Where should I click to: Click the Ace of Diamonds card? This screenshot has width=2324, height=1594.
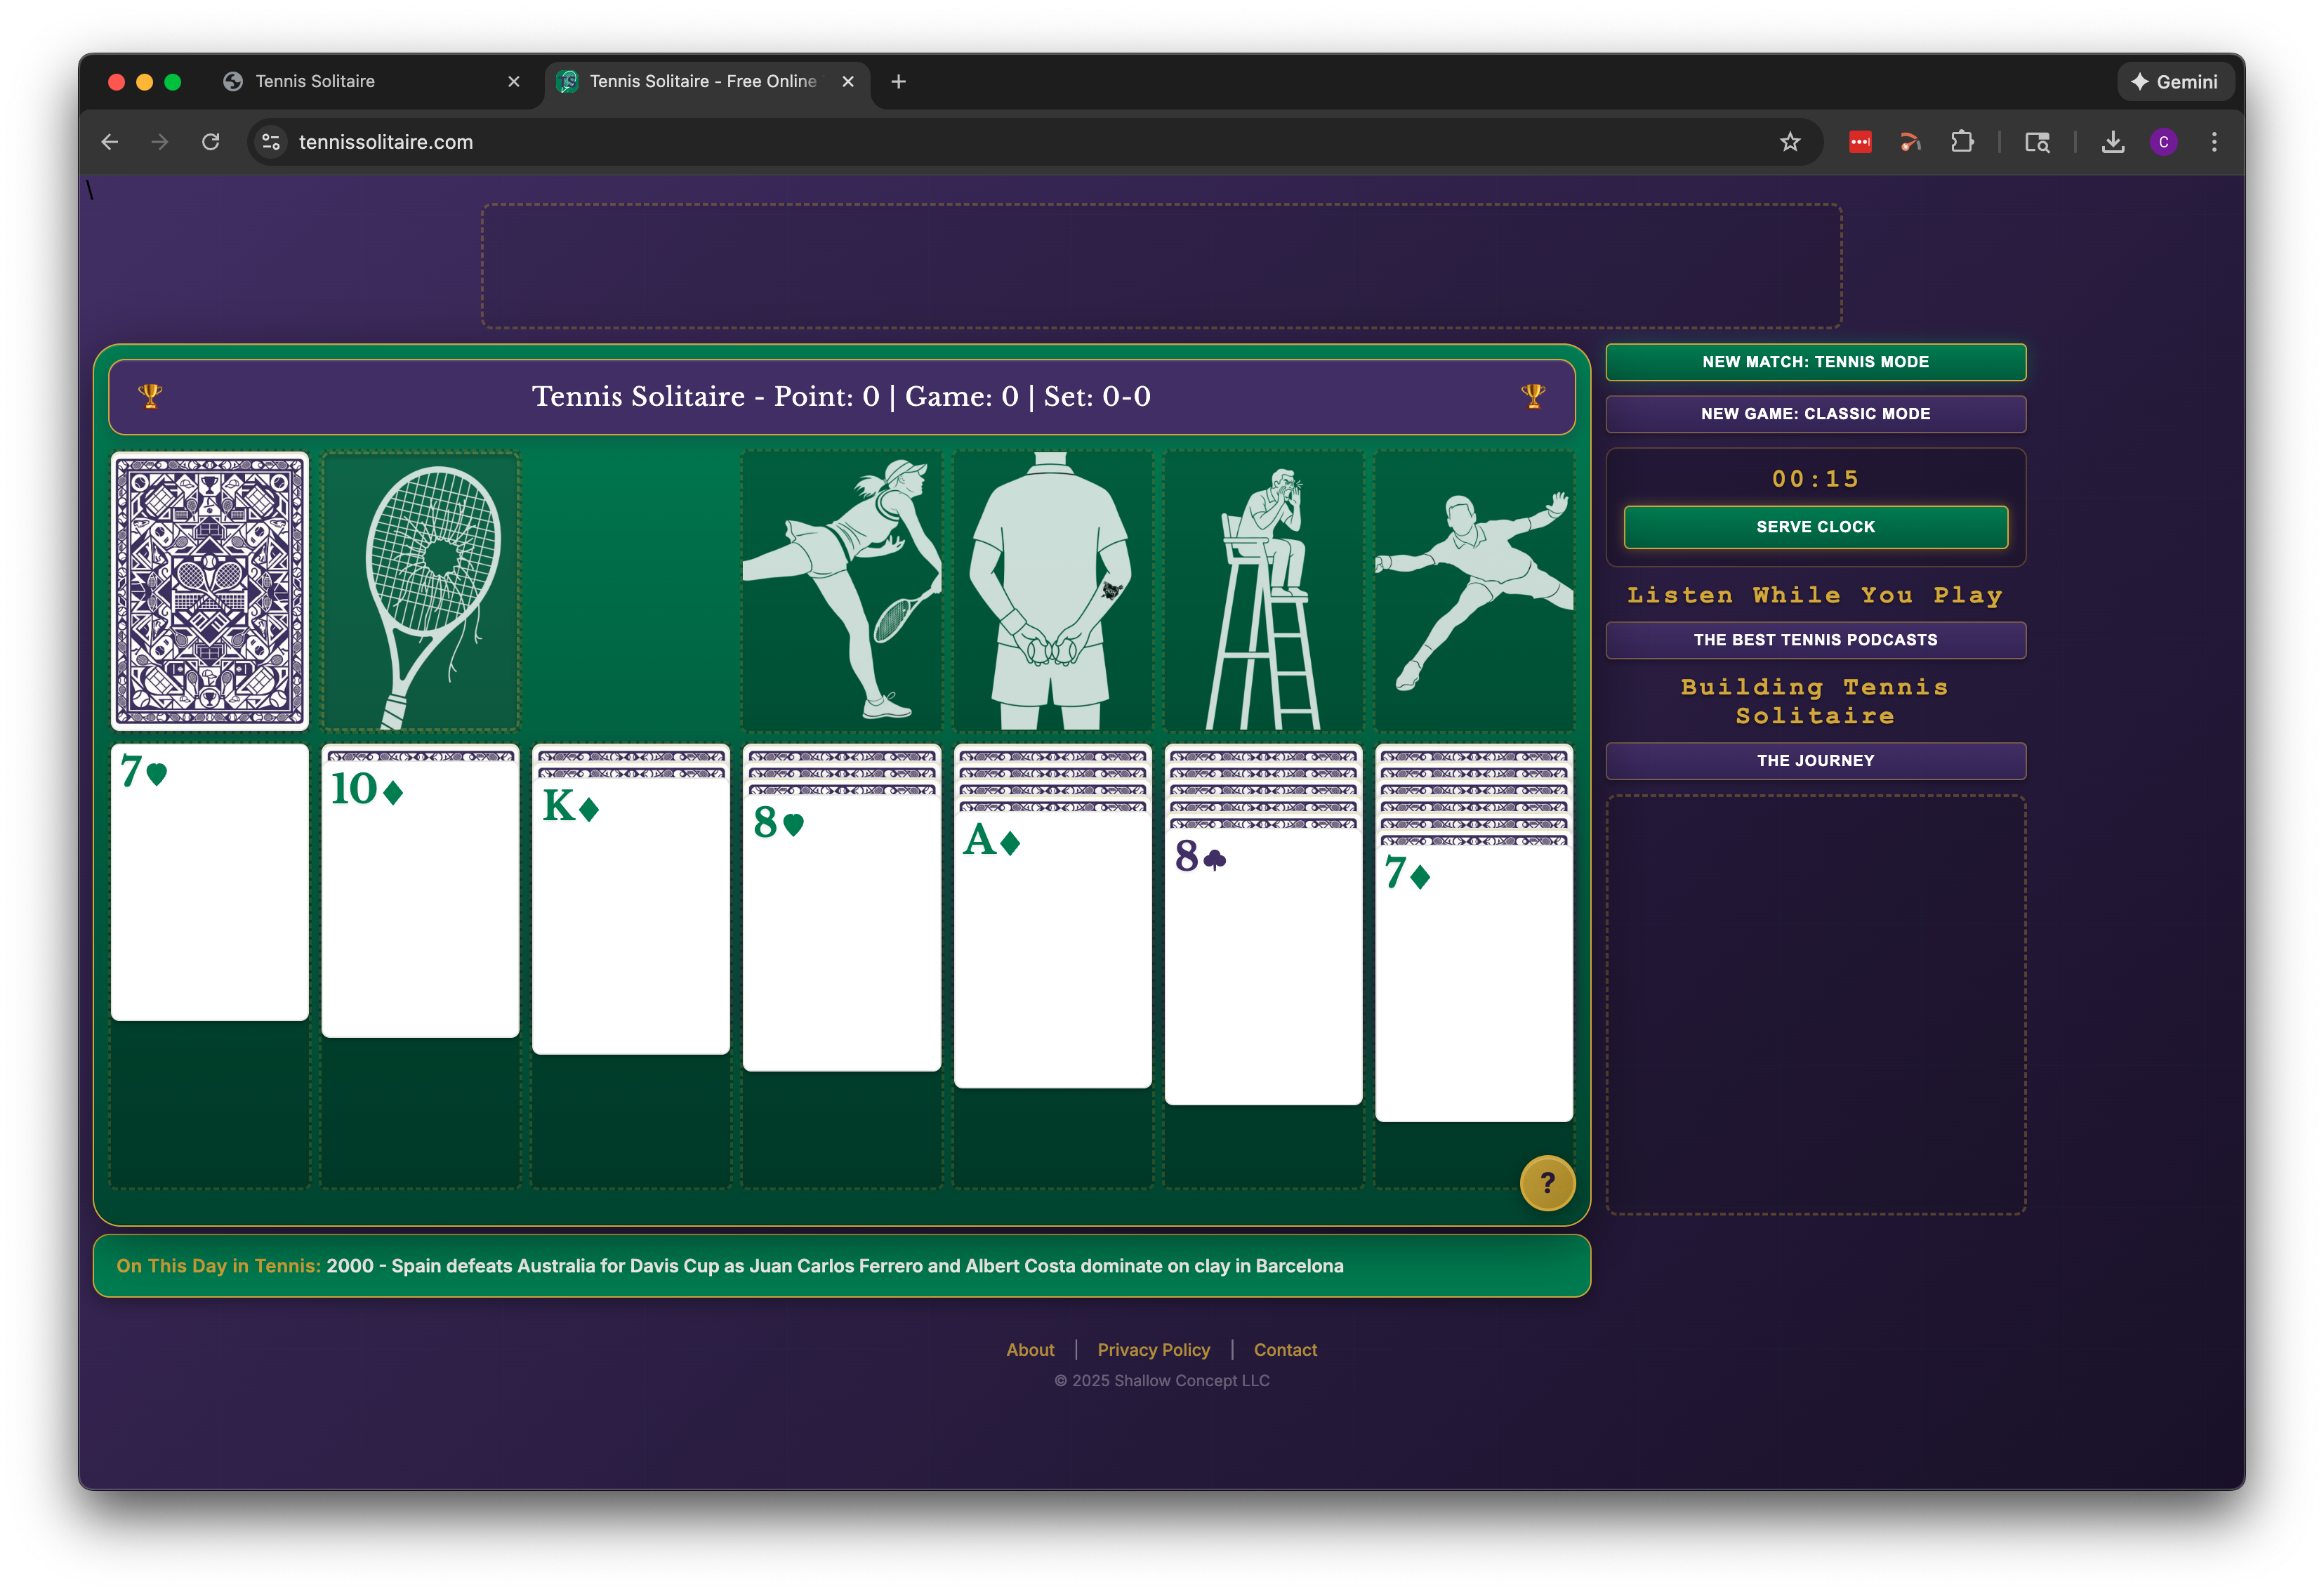[x=1052, y=950]
